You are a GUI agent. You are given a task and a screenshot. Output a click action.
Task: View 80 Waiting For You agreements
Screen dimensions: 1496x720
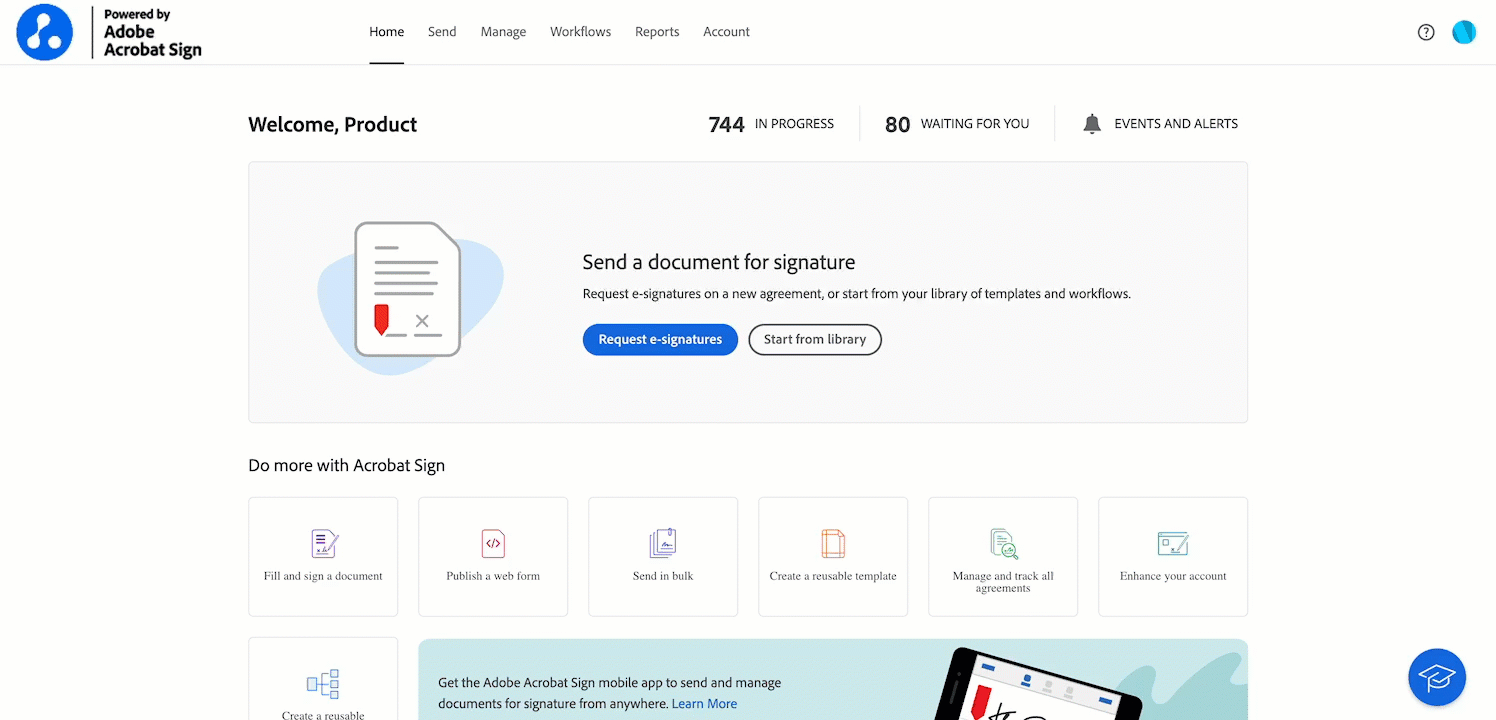click(x=957, y=124)
